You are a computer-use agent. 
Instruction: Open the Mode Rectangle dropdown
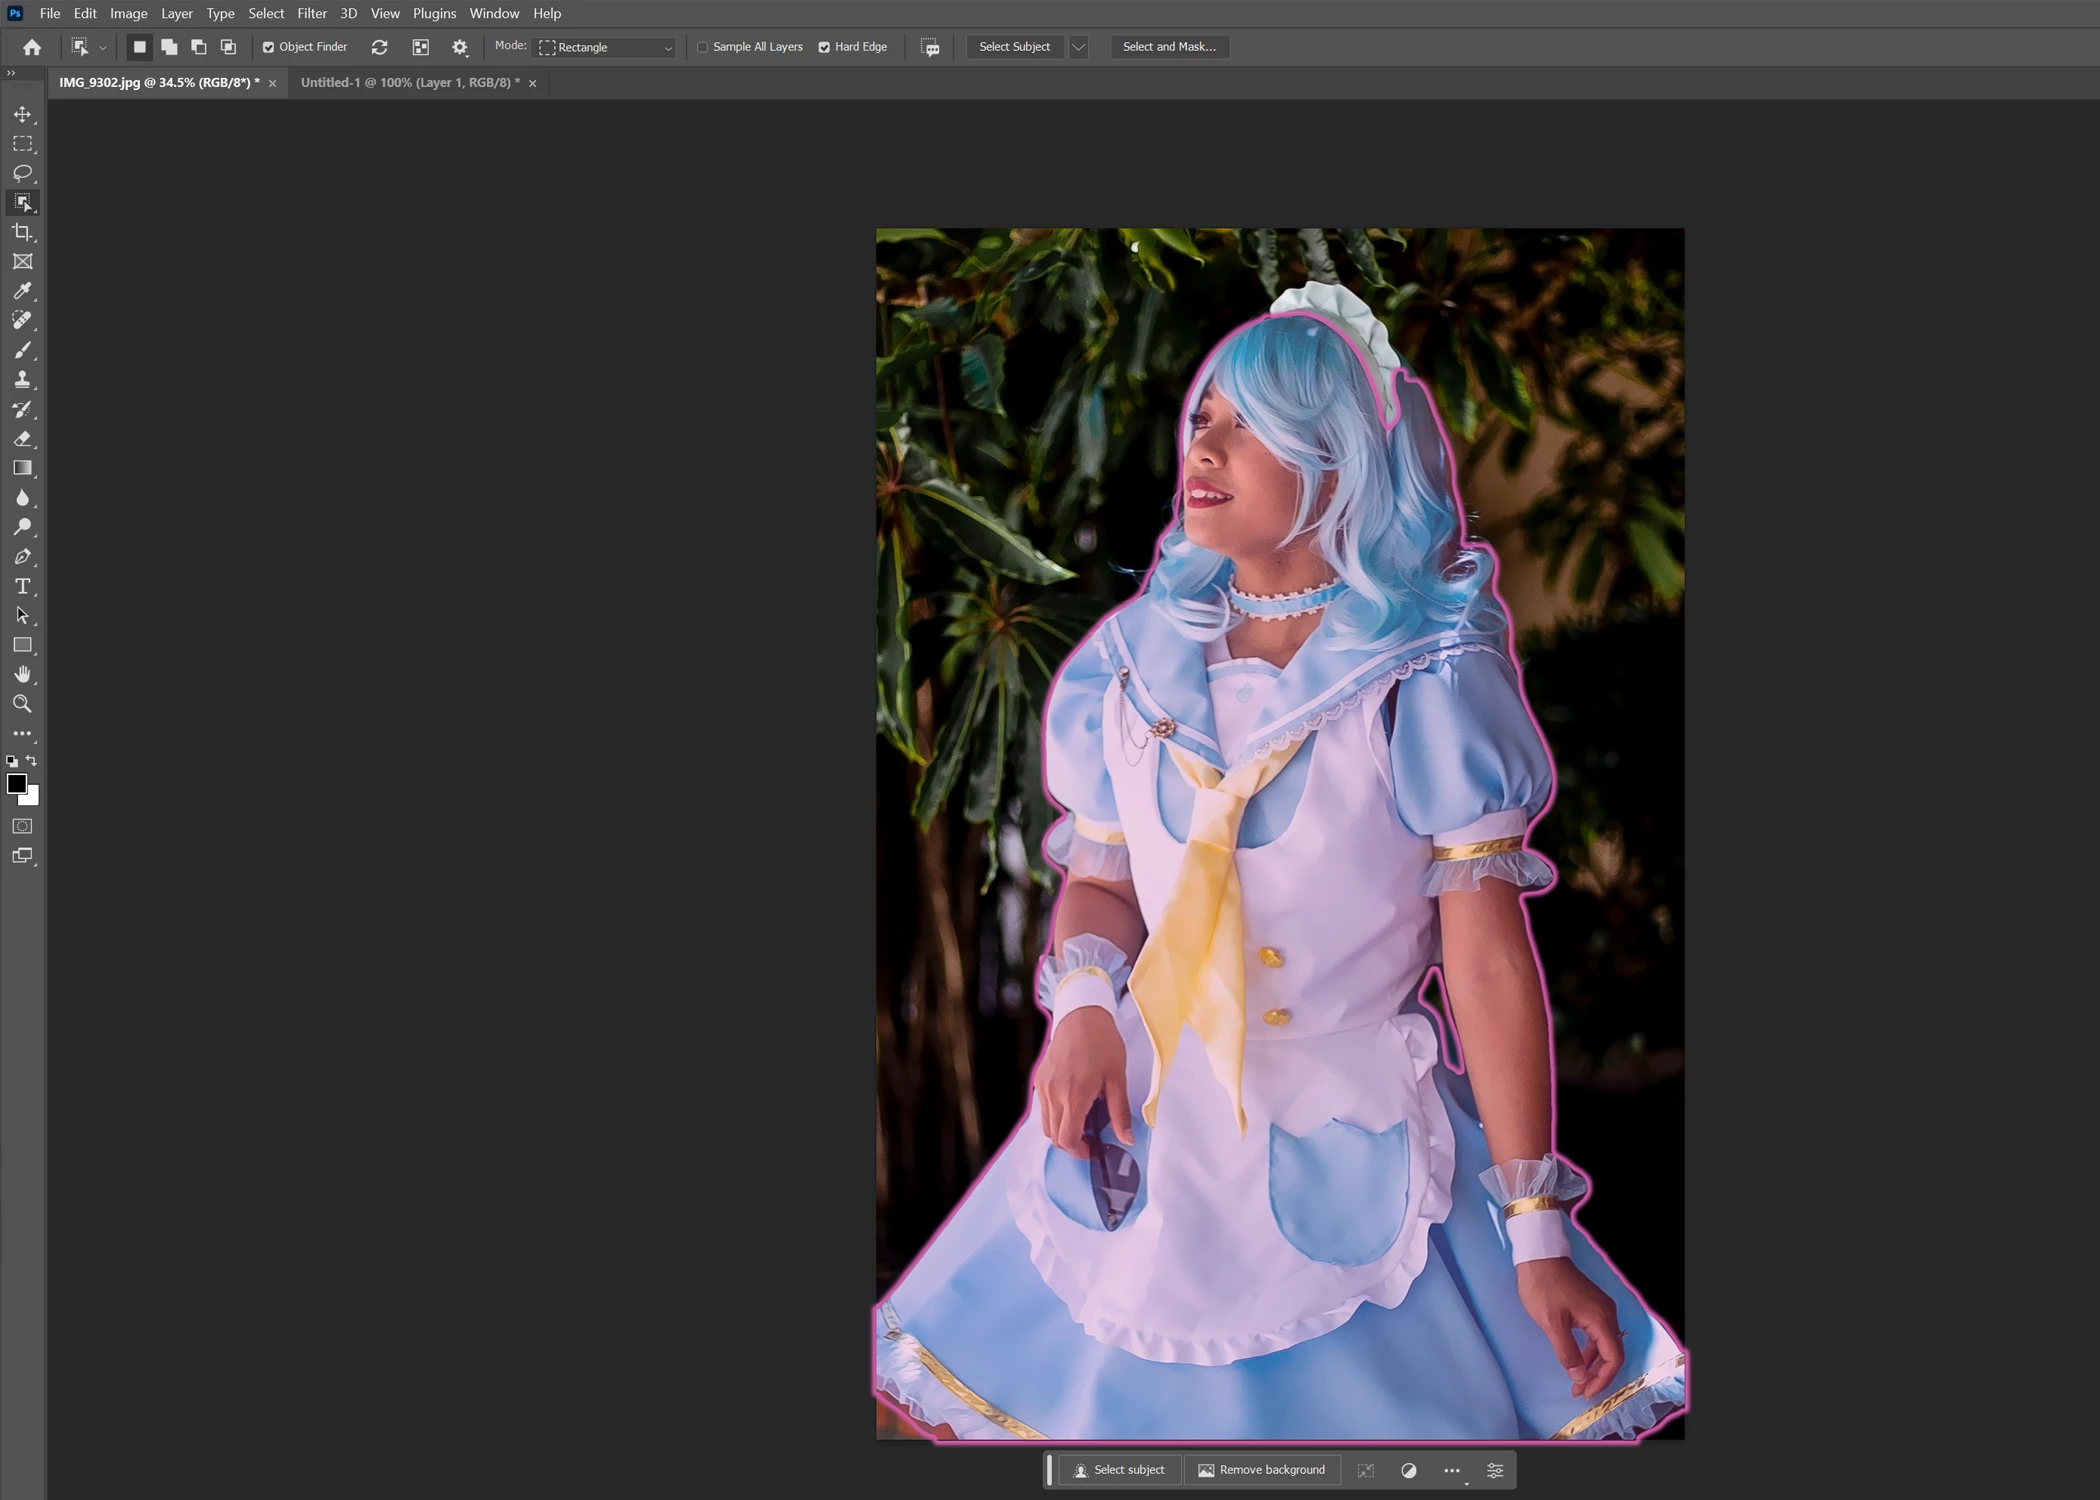(x=606, y=47)
